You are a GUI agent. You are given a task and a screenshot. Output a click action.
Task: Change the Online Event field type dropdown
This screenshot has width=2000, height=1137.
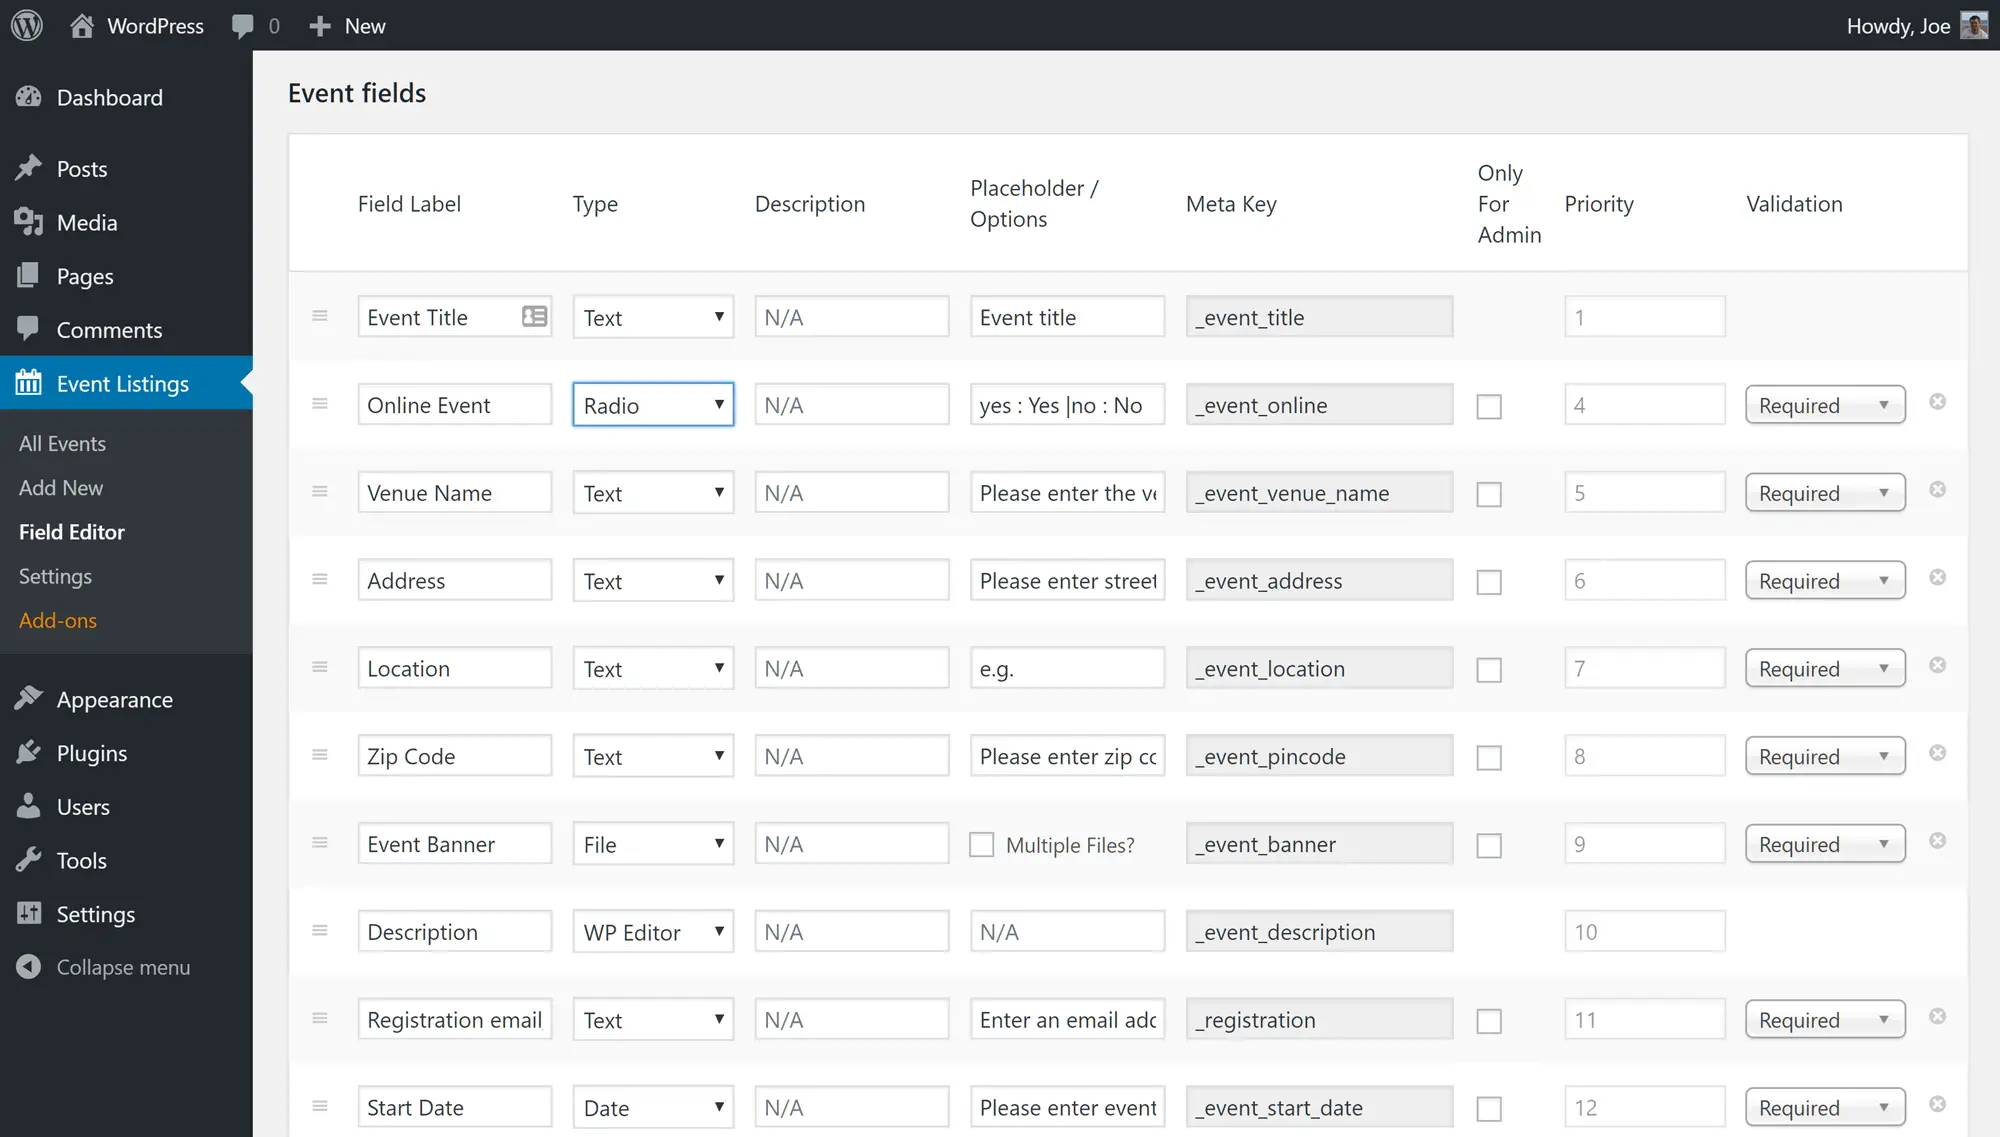652,404
